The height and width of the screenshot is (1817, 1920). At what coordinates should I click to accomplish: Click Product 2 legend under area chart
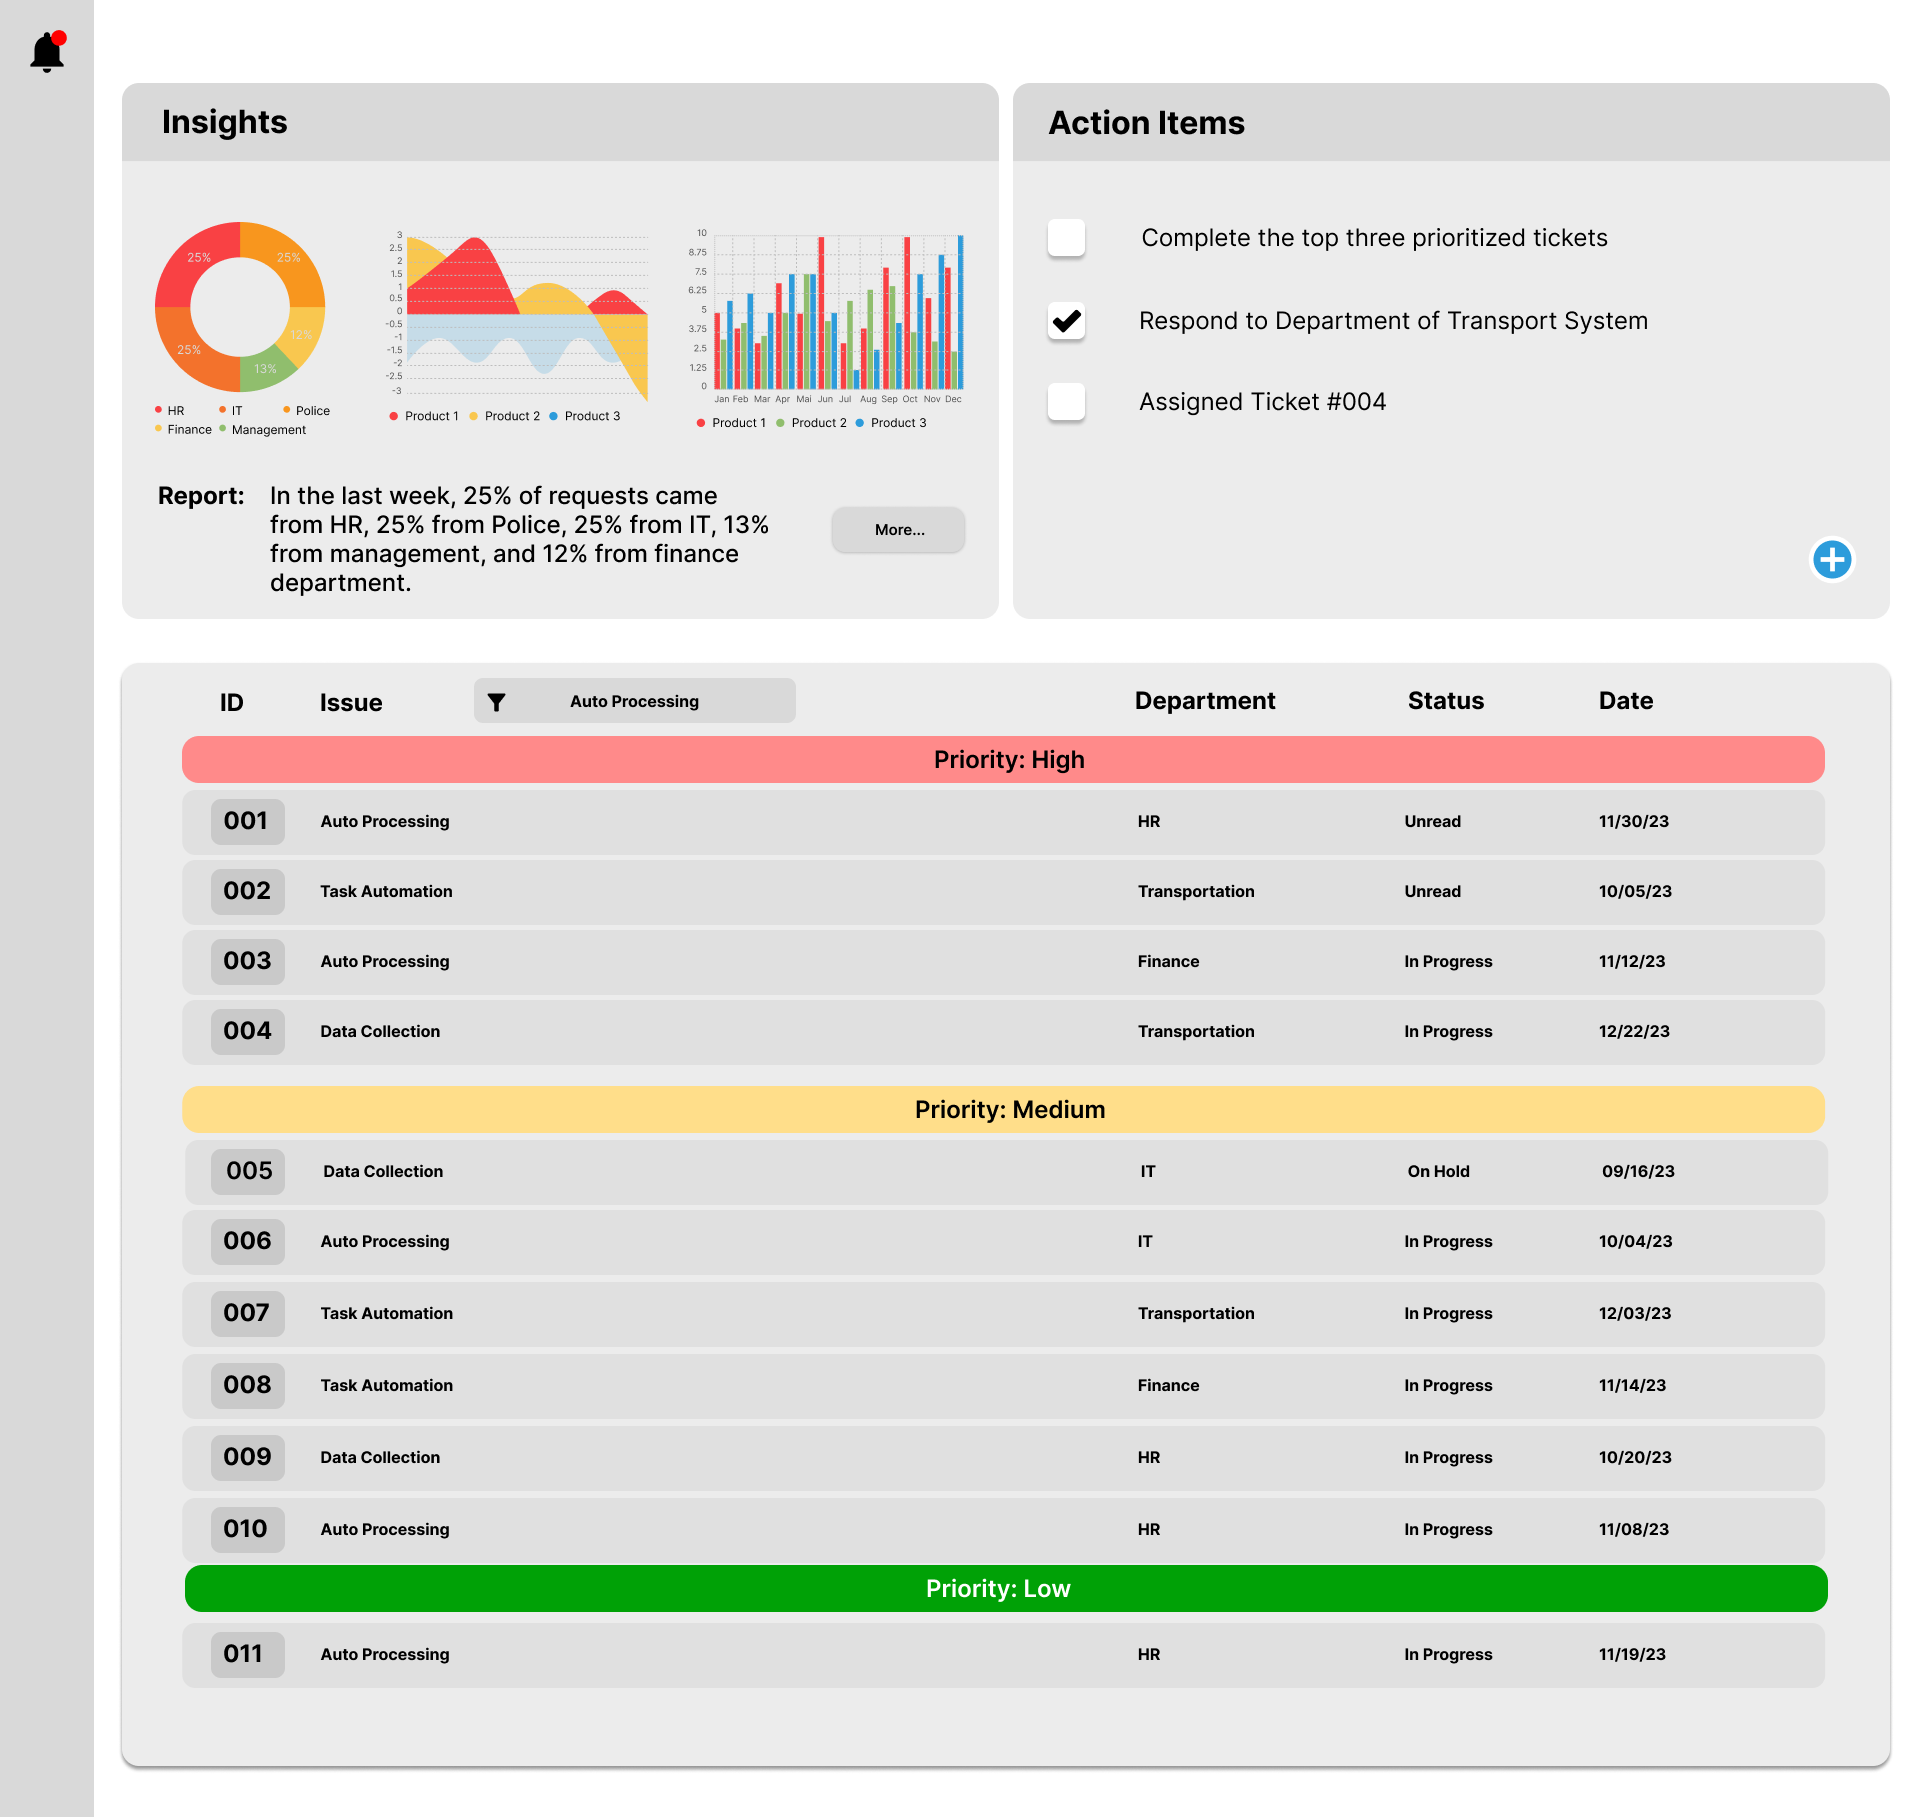(x=505, y=416)
